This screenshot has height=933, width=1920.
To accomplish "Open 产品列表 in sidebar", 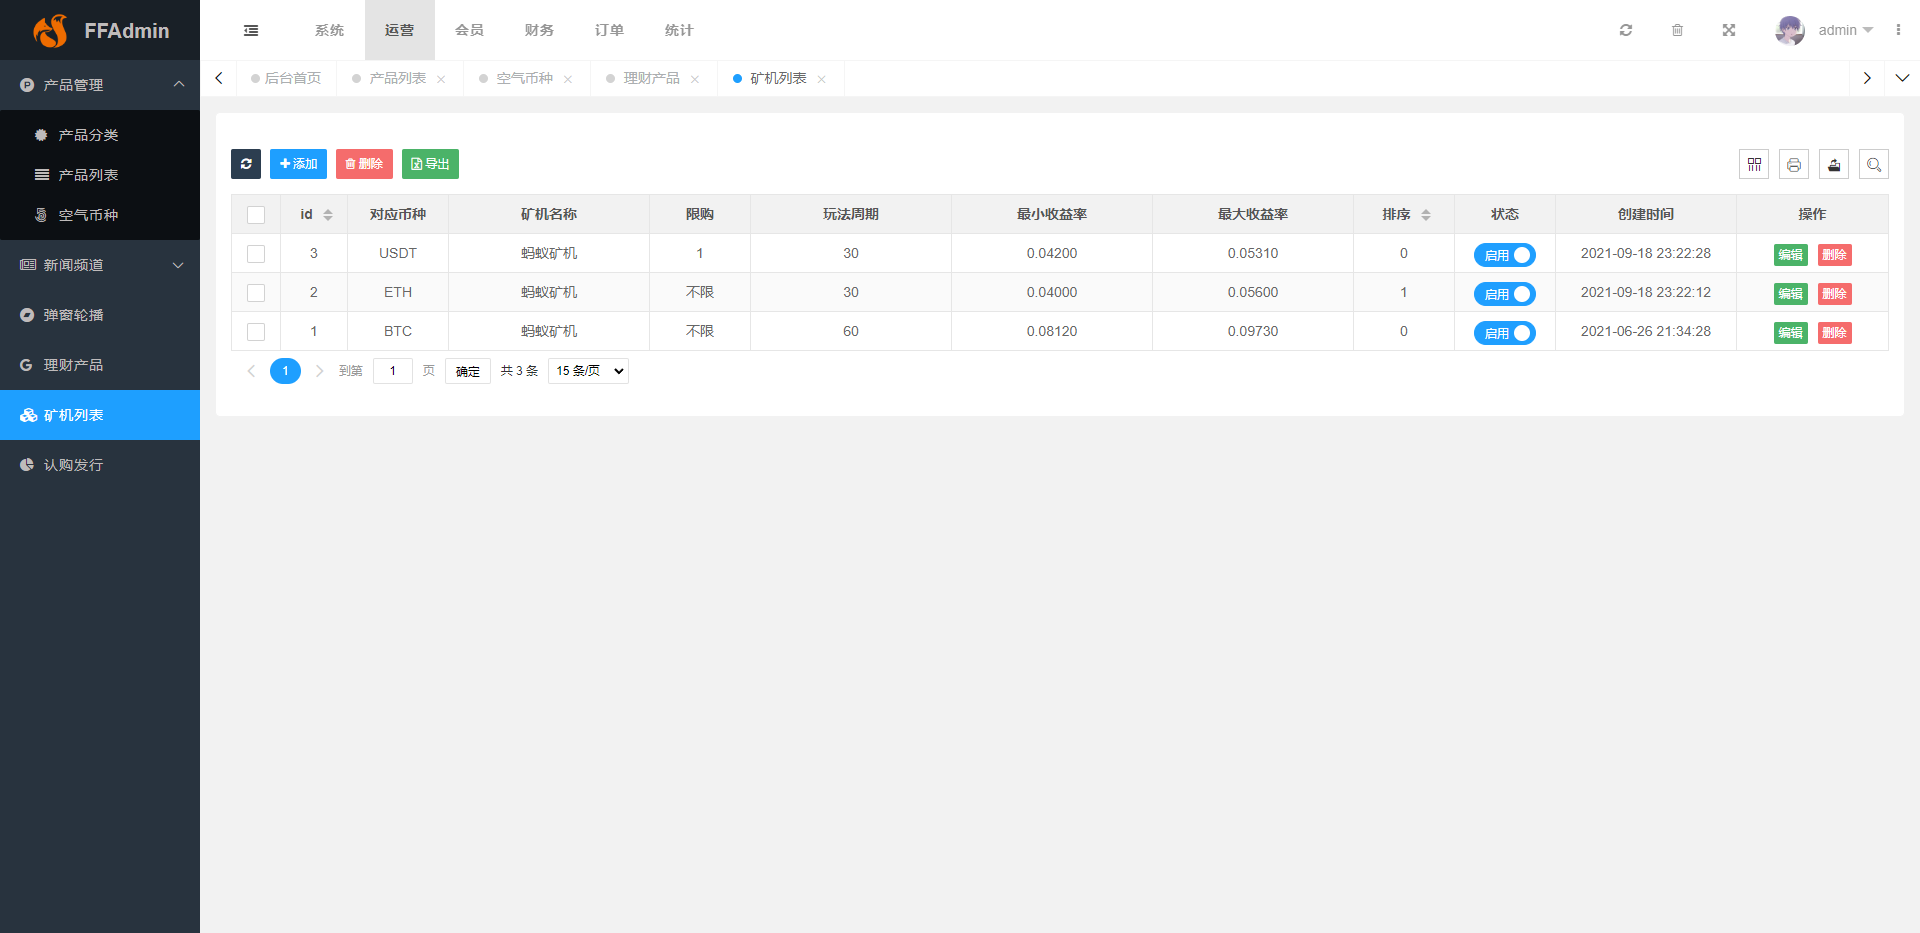I will (100, 175).
